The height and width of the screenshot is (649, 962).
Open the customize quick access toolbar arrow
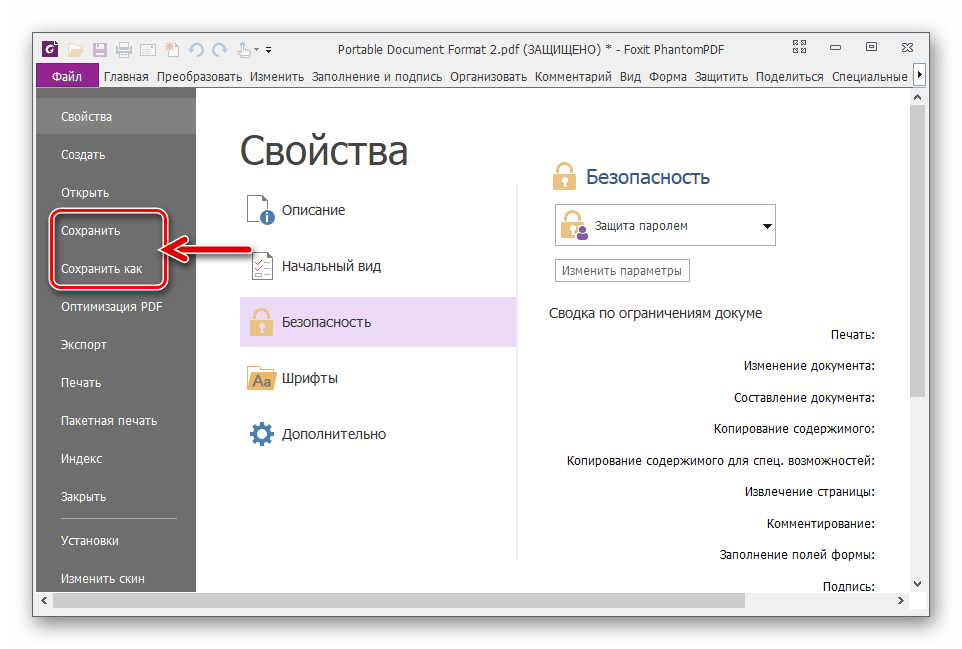[268, 50]
